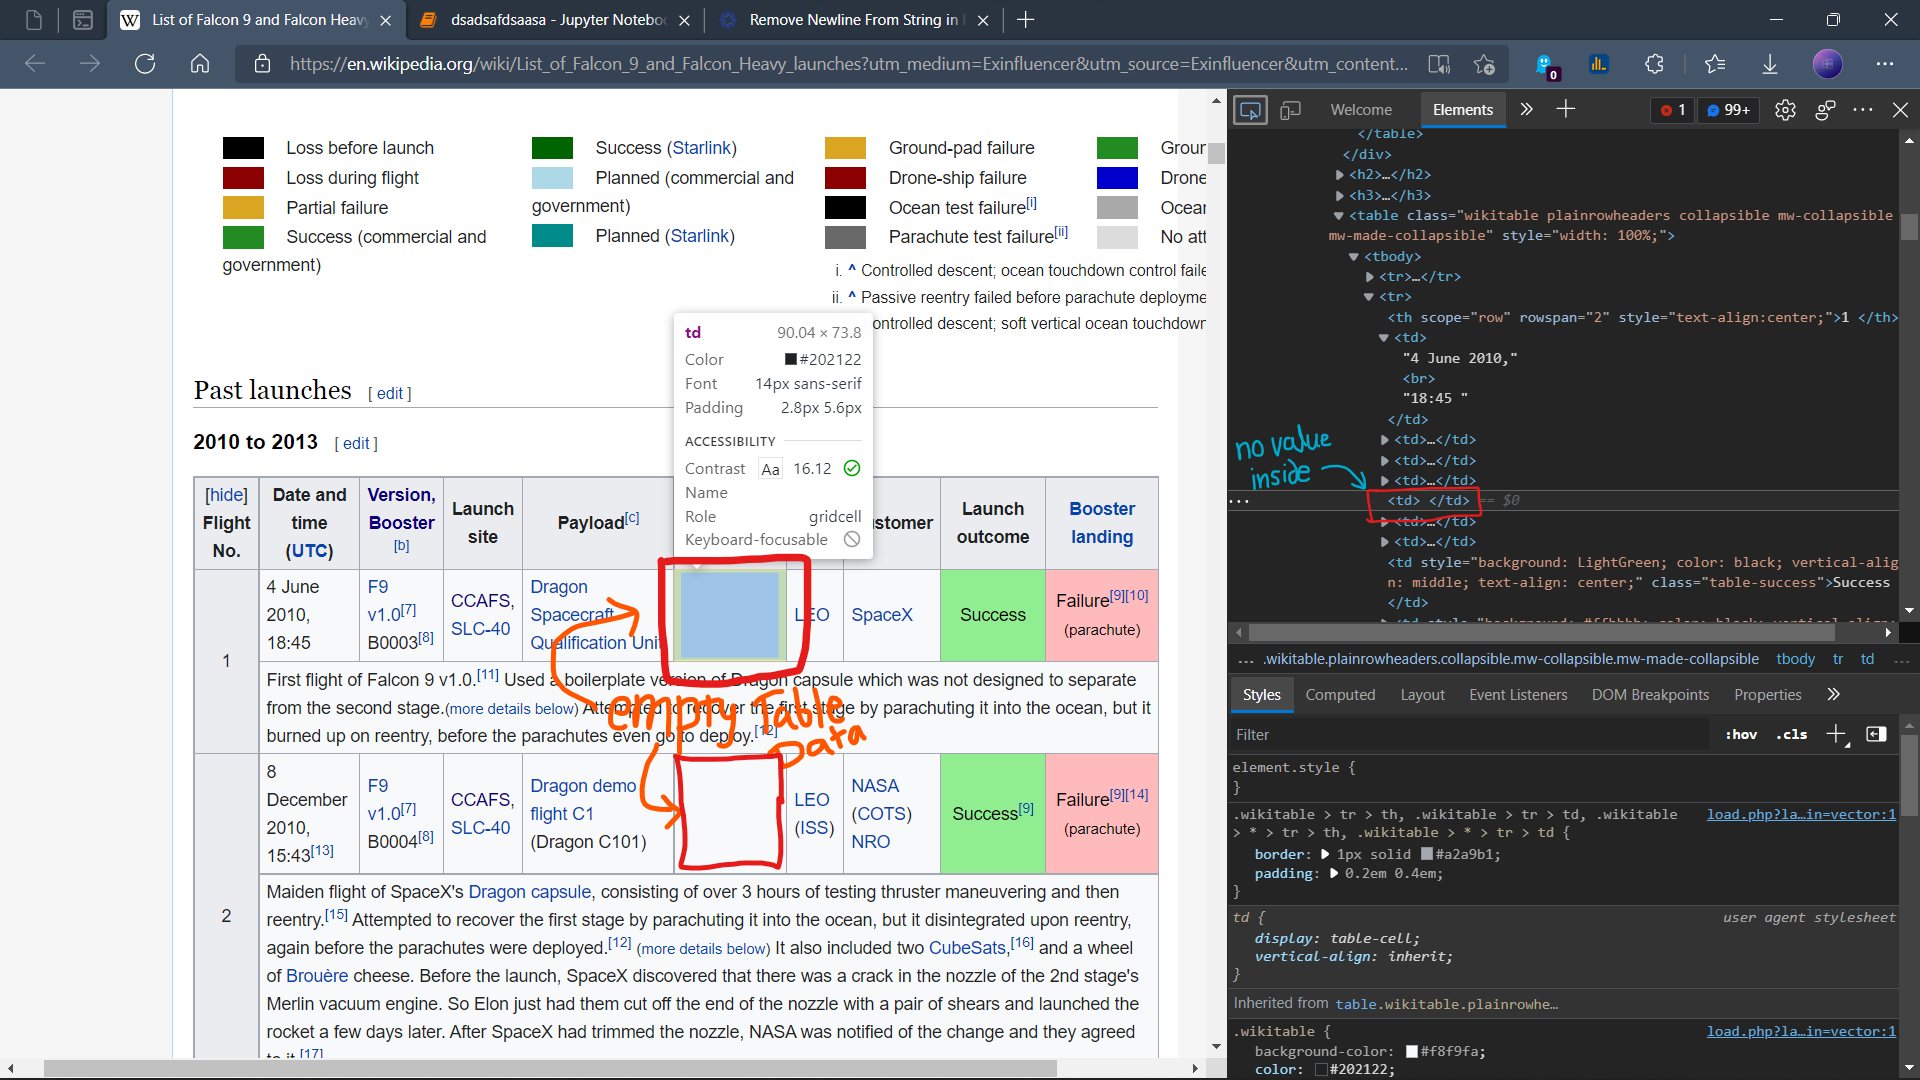Expand the first collapsed tr node
This screenshot has width=1920, height=1080.
point(1370,277)
